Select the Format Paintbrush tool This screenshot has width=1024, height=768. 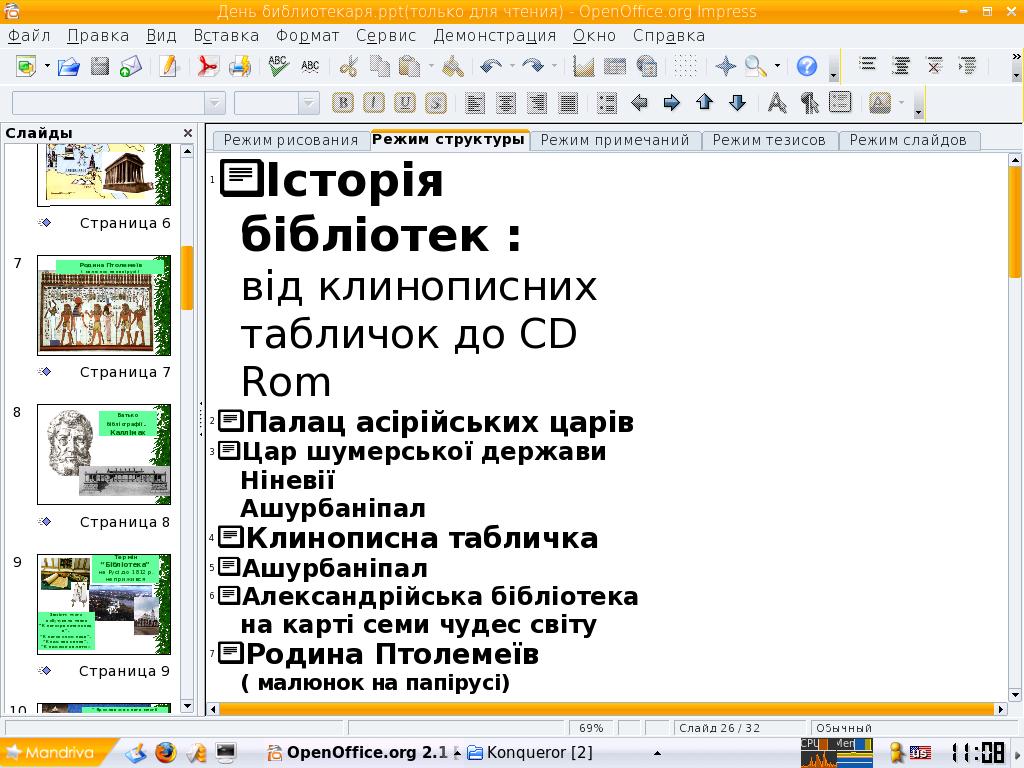(x=453, y=66)
